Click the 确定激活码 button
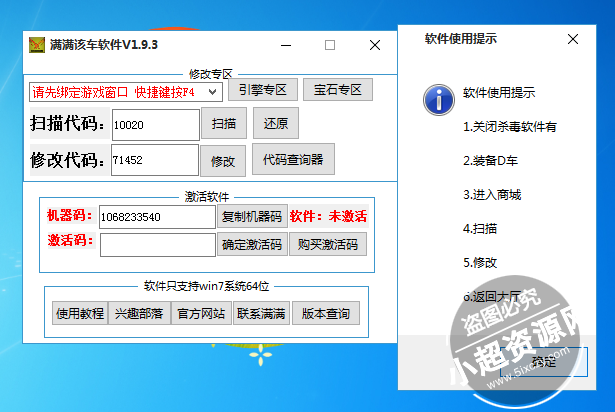Screen dimensions: 615x412 [x=252, y=244]
